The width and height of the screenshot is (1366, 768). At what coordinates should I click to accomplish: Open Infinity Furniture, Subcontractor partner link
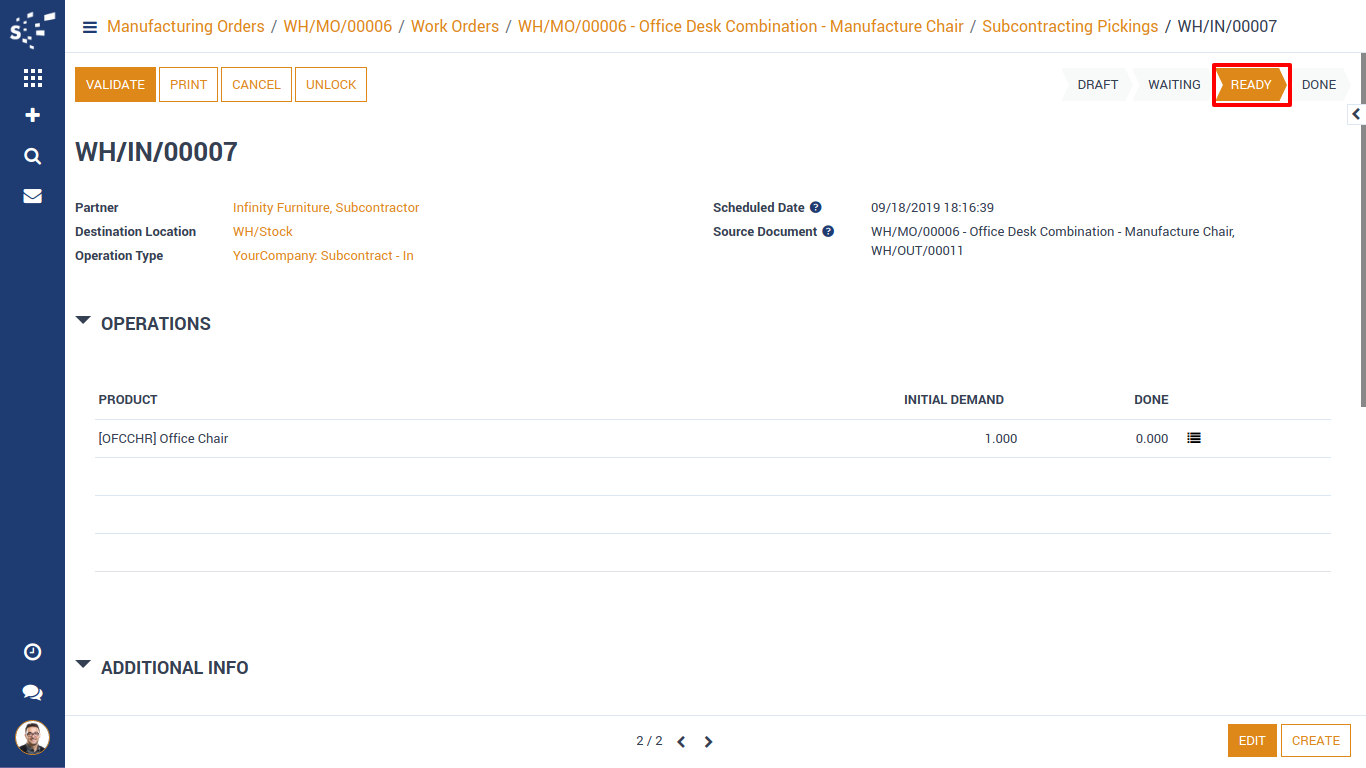tap(326, 208)
